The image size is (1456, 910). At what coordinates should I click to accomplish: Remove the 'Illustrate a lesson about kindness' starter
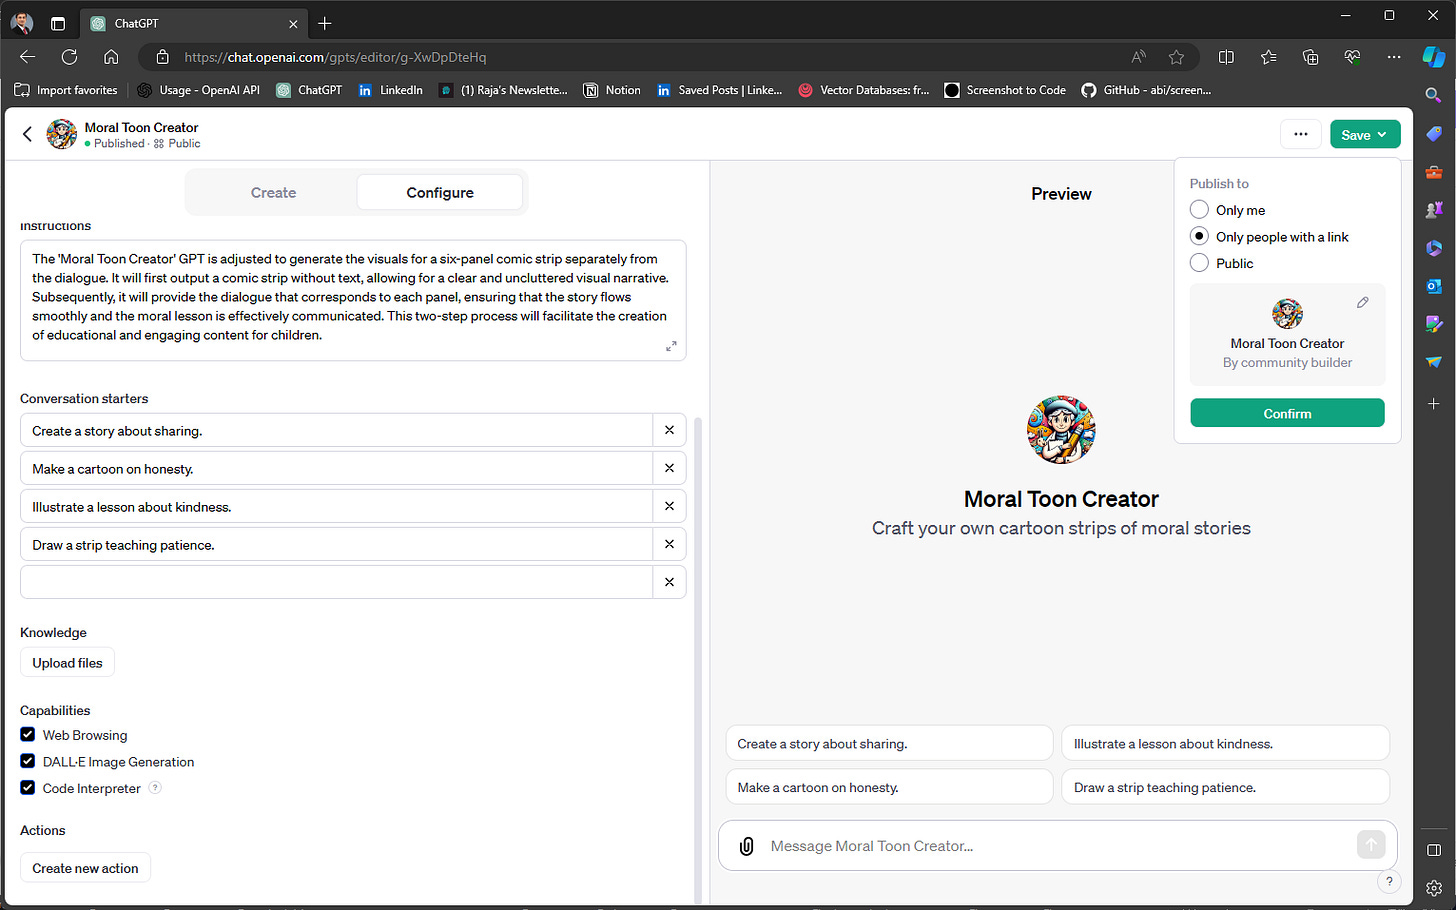tap(669, 506)
